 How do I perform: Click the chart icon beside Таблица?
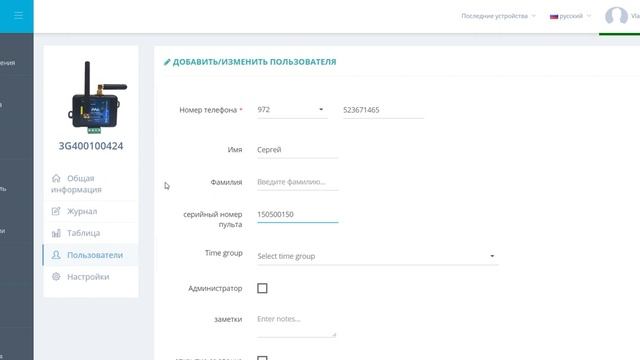pos(56,233)
